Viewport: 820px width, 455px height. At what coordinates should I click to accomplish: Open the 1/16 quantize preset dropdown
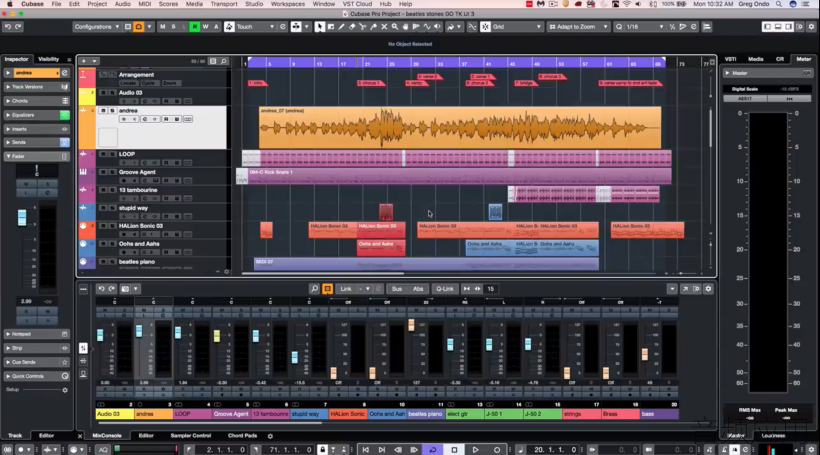645,27
